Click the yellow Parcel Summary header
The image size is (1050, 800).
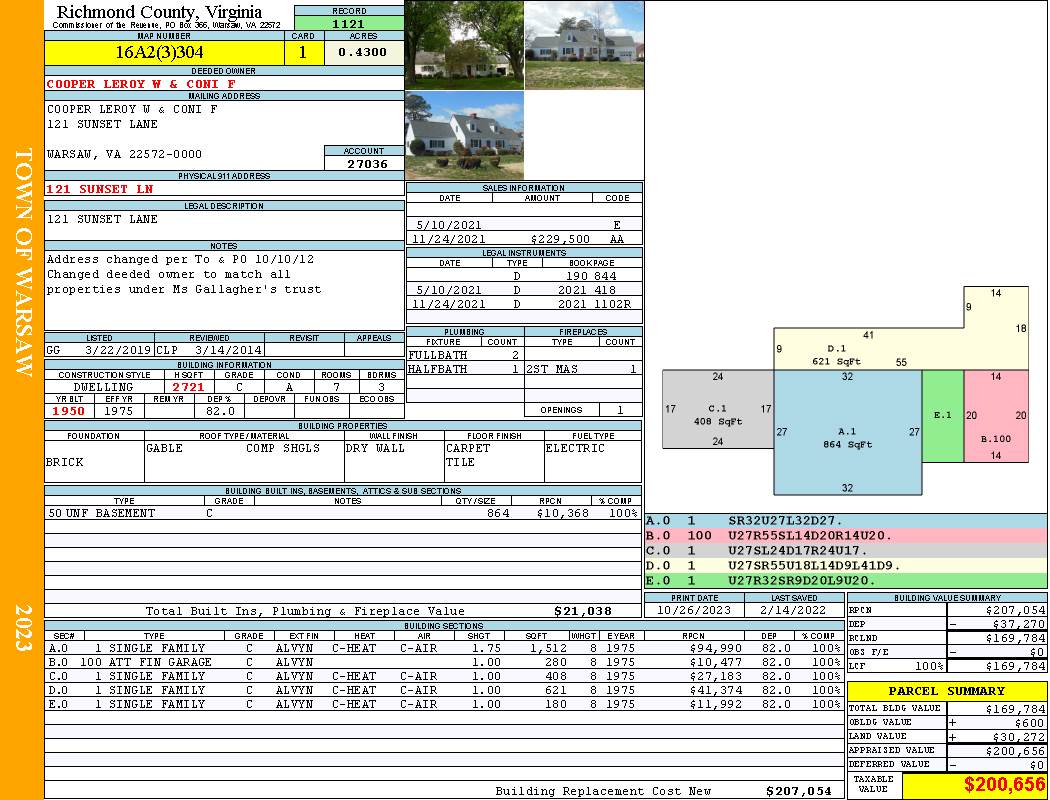coord(947,691)
